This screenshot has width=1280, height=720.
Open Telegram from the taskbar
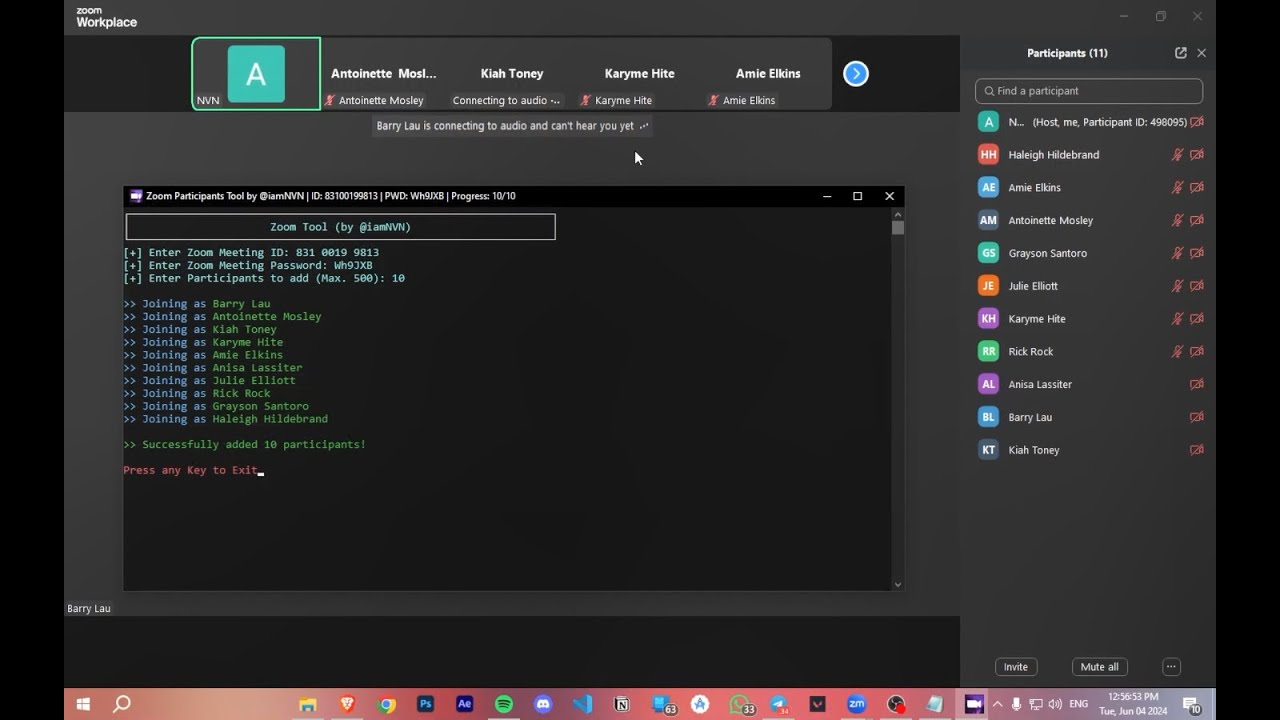click(x=779, y=704)
